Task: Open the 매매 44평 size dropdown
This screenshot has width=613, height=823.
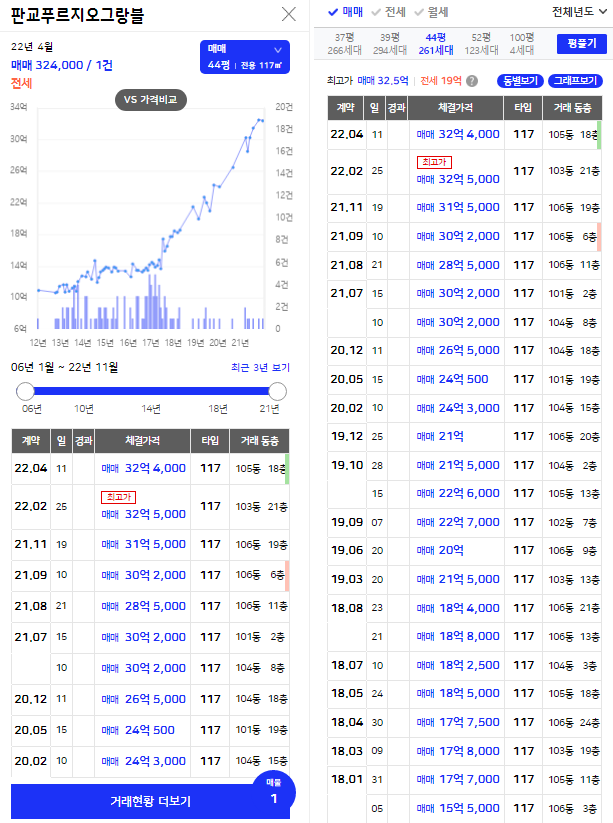Action: 245,57
